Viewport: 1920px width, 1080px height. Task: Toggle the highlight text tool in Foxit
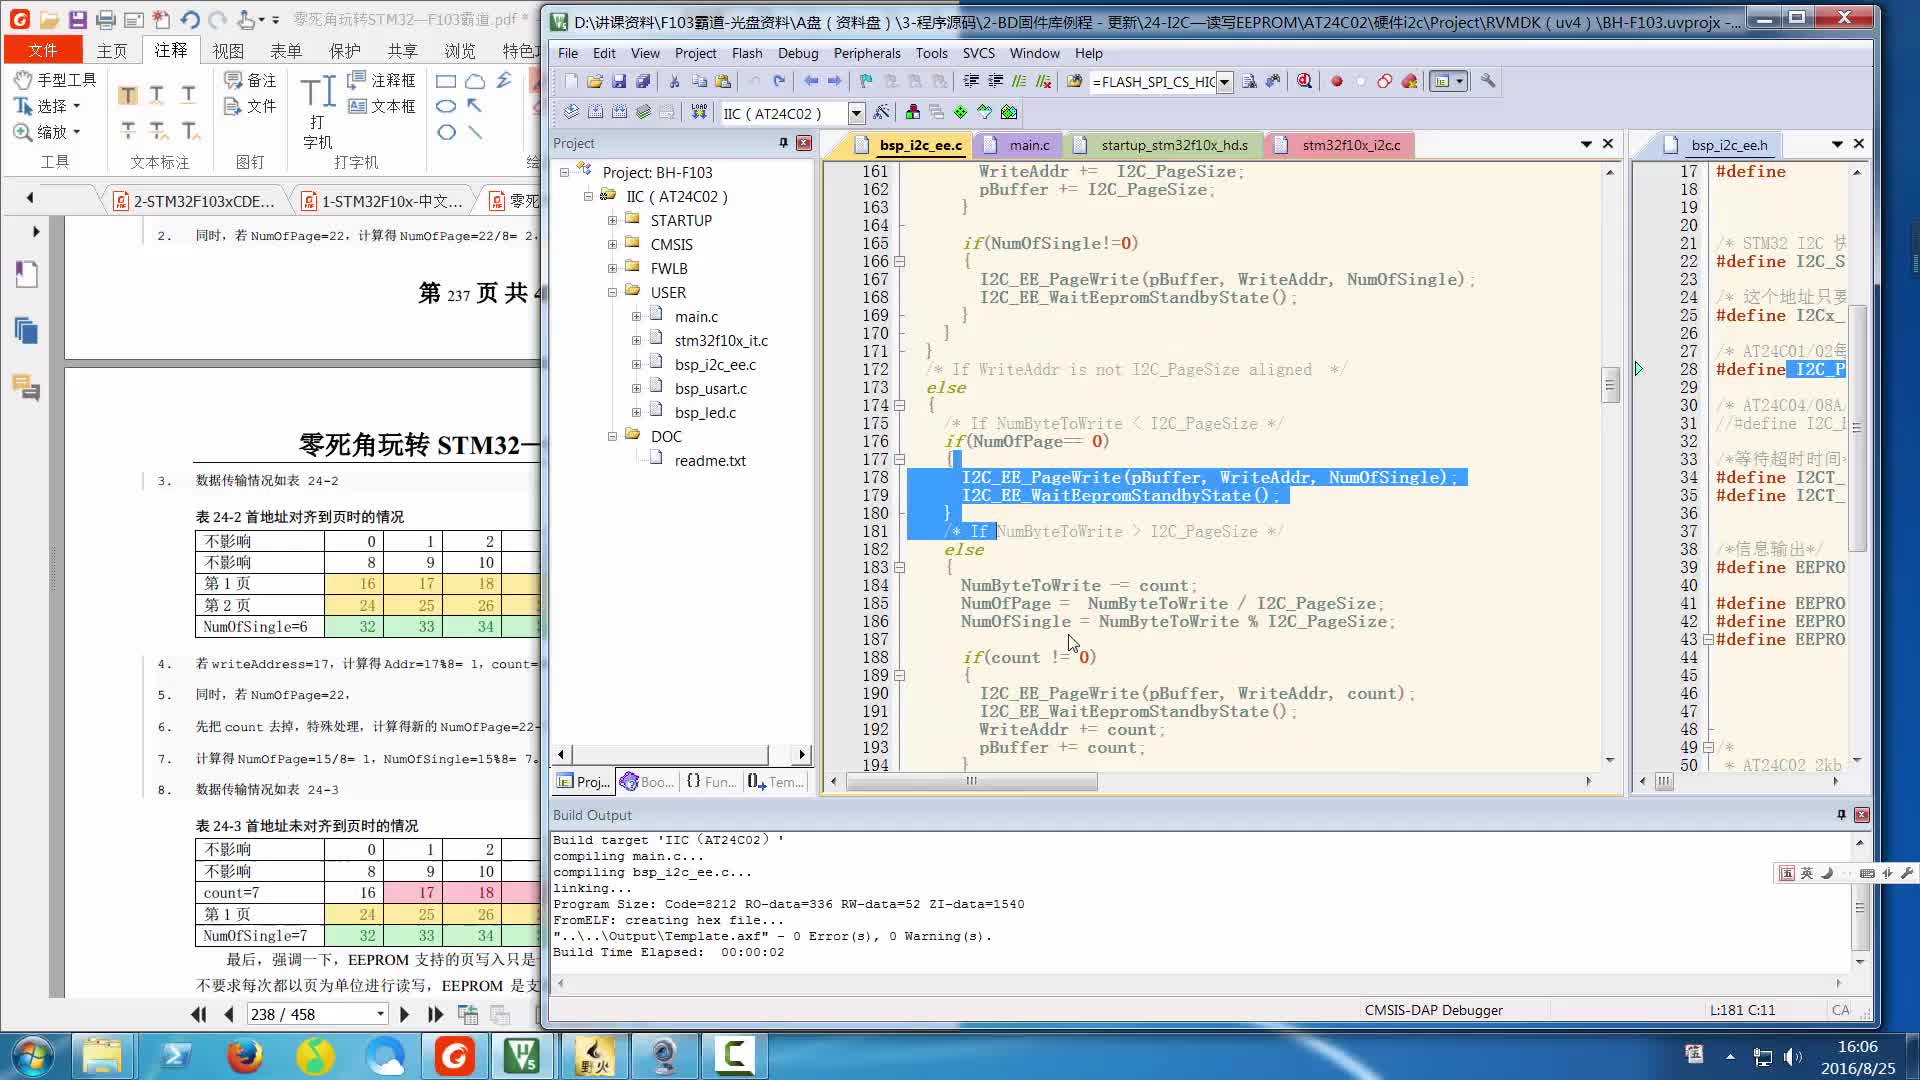pyautogui.click(x=127, y=96)
